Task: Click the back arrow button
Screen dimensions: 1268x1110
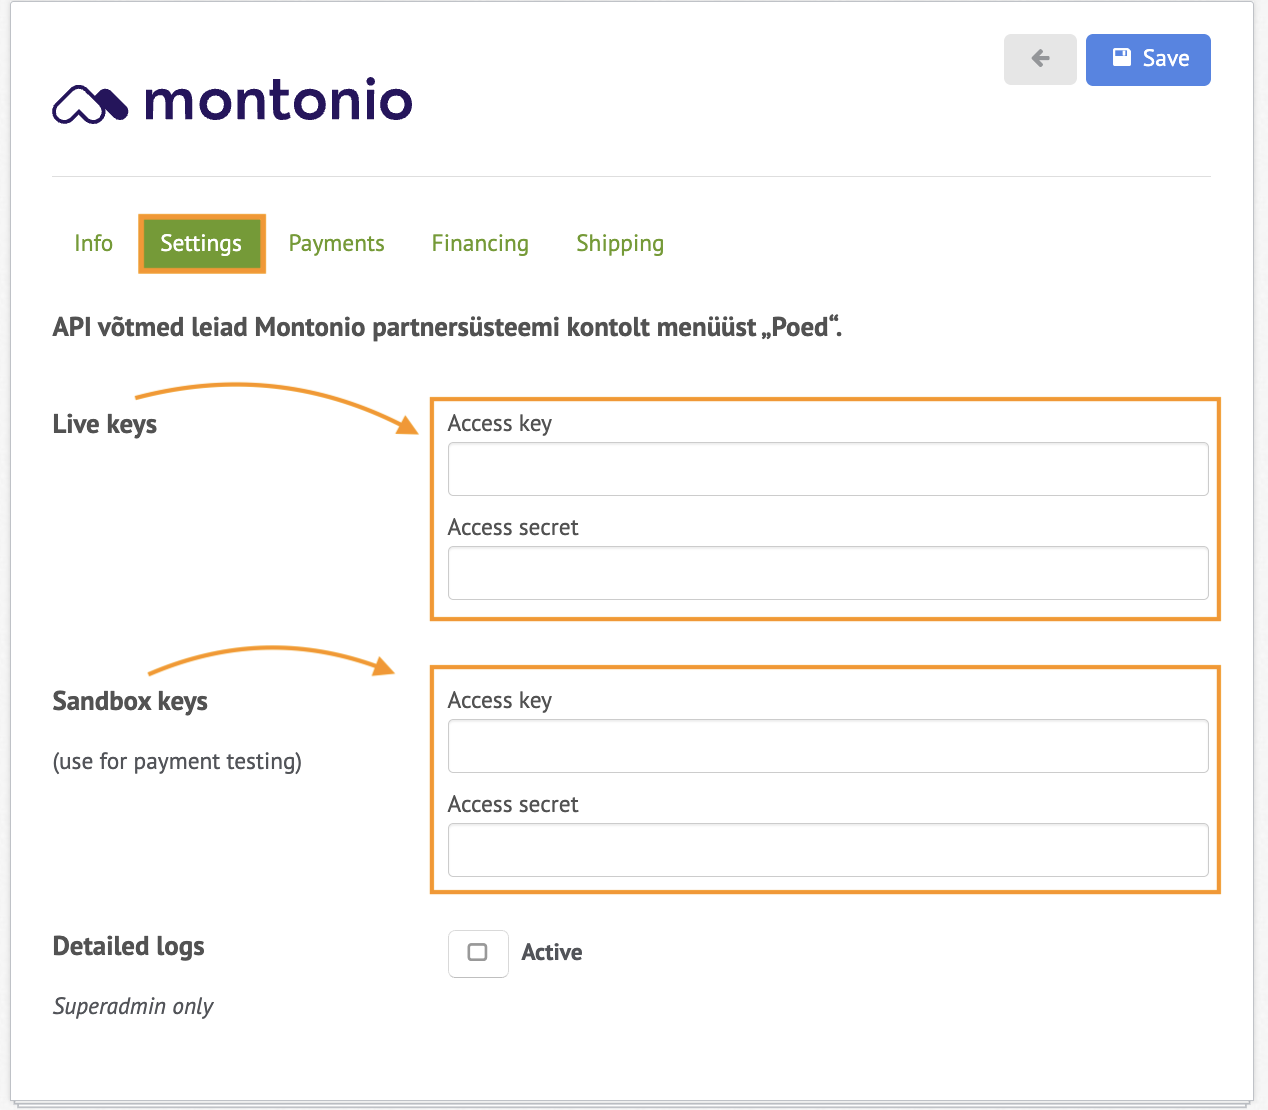Action: [x=1040, y=59]
